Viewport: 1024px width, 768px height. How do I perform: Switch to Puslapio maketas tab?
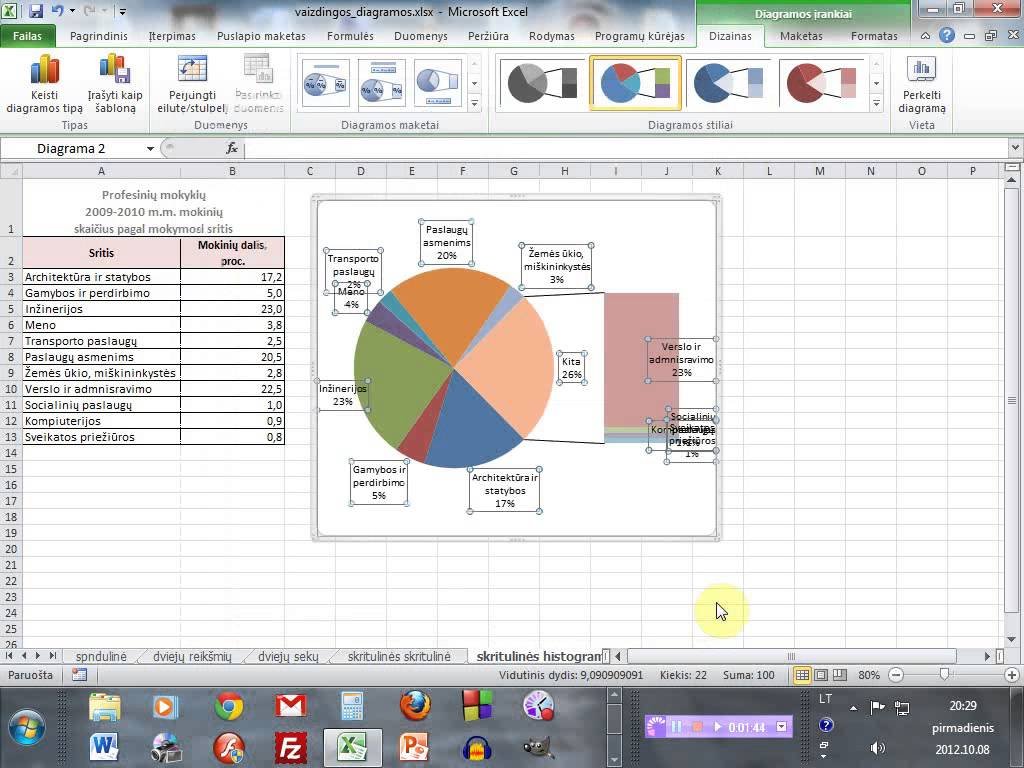(261, 36)
